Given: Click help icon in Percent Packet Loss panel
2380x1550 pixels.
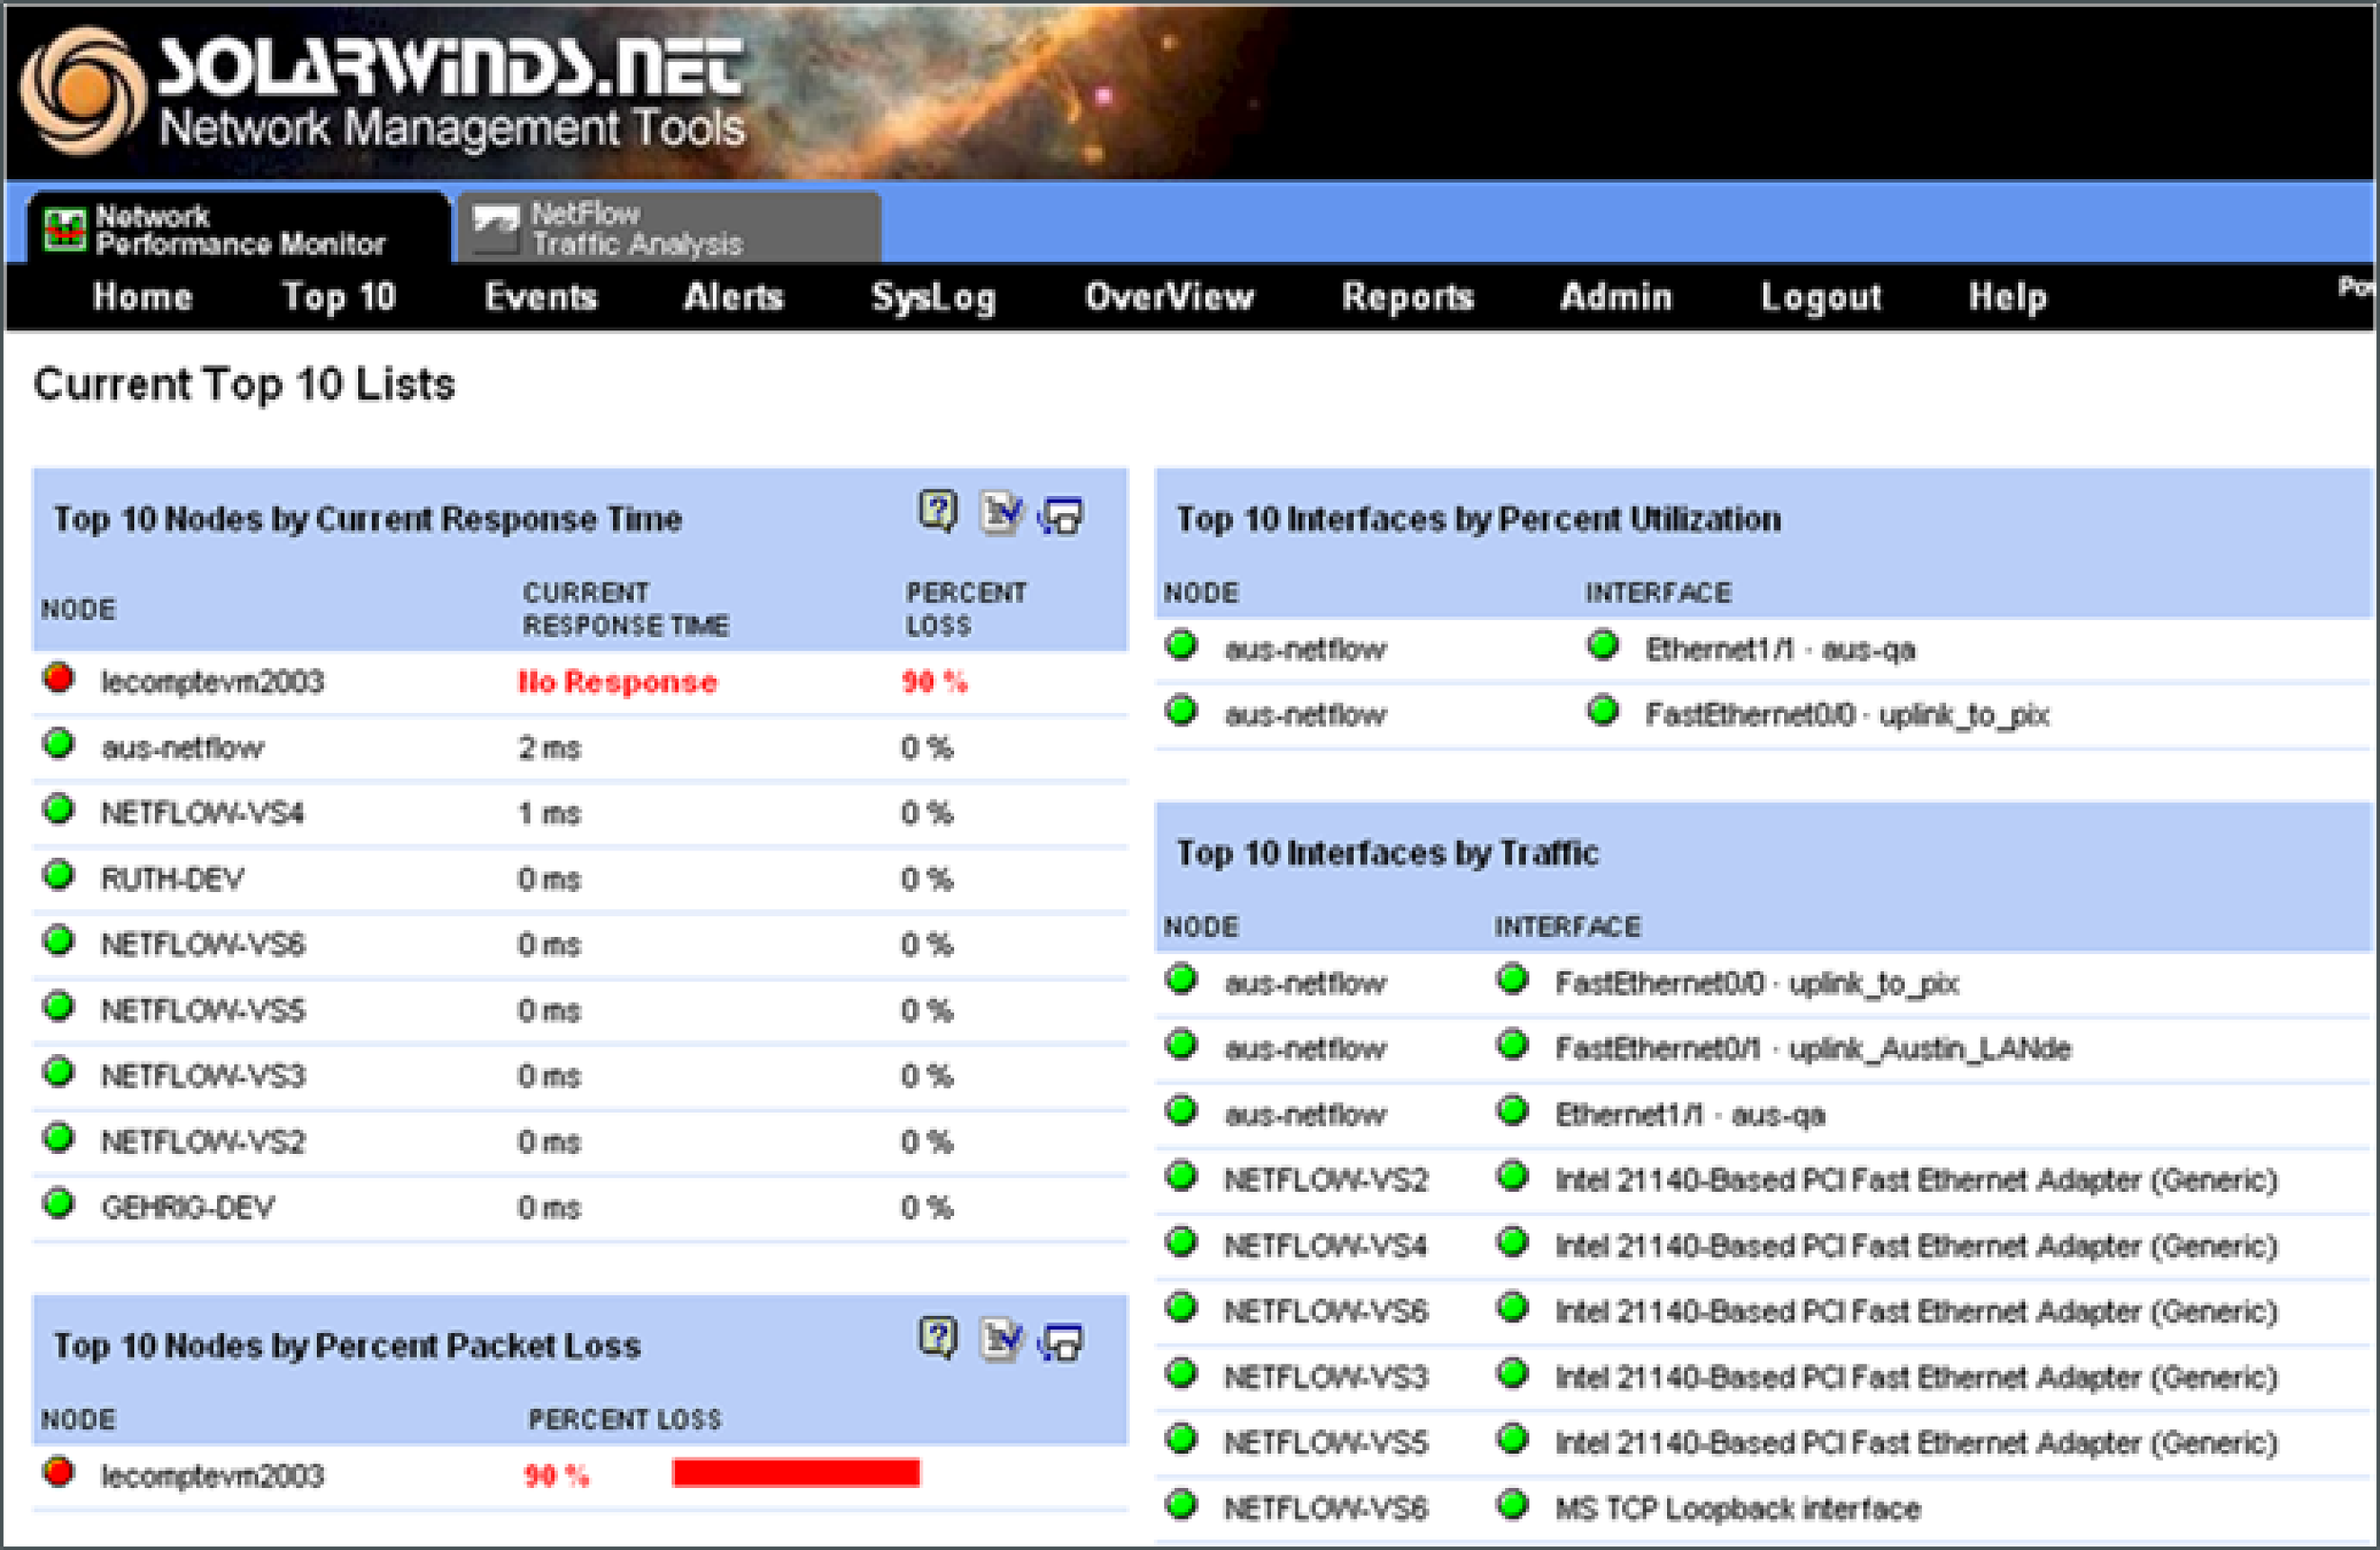Looking at the screenshot, I should 937,1338.
